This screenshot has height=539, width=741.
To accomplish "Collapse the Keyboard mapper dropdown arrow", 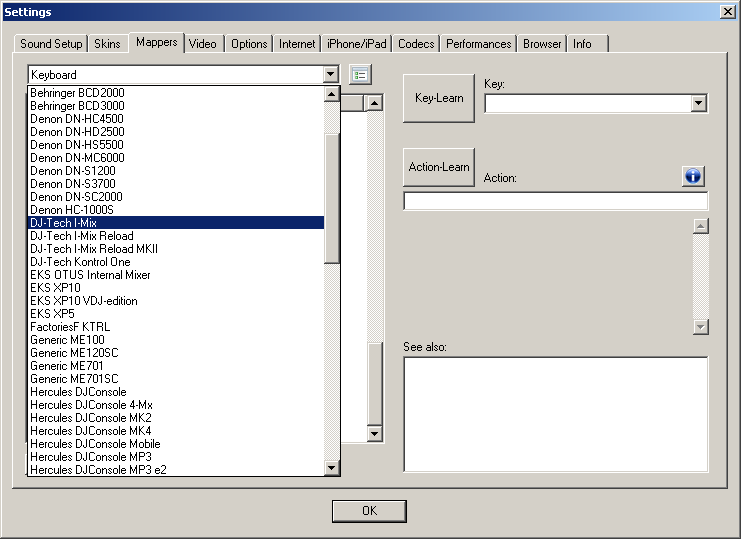I will 331,75.
